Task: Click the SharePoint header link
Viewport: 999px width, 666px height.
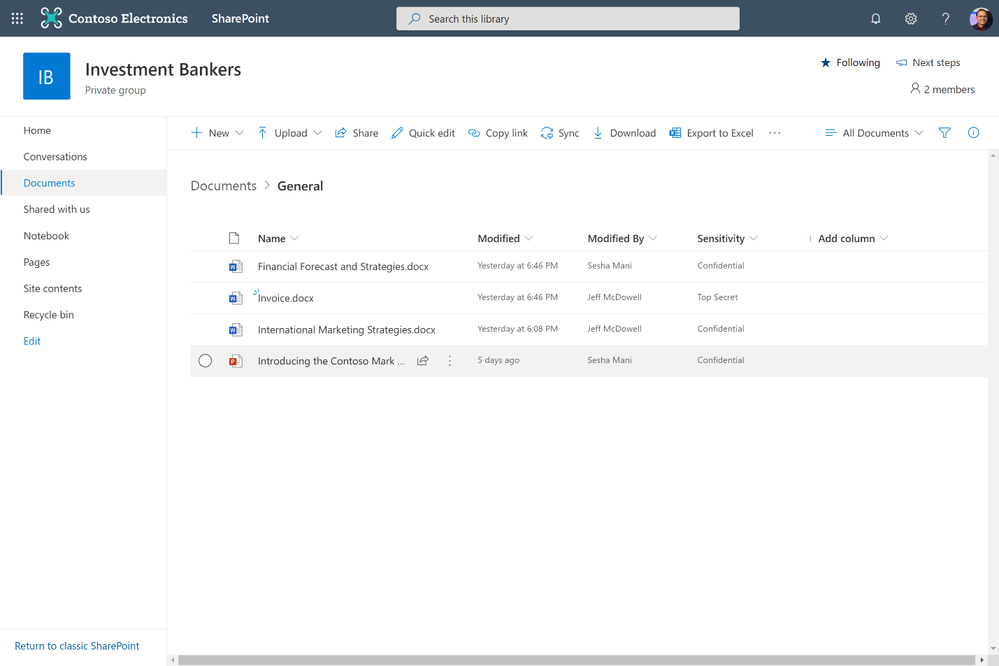Action: (240, 18)
